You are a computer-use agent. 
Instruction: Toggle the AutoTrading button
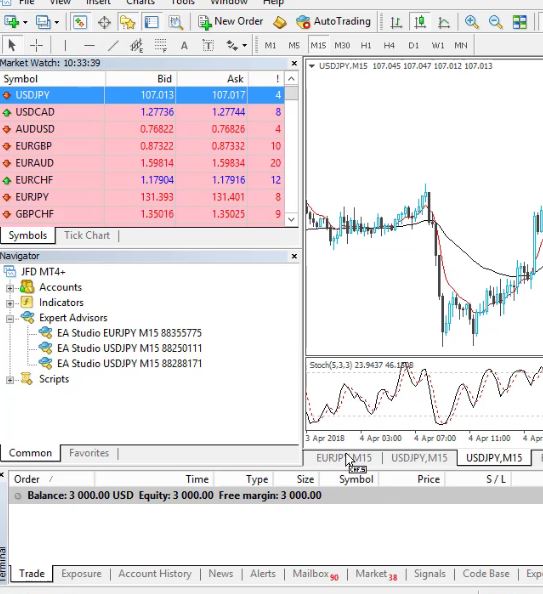pyautogui.click(x=333, y=22)
